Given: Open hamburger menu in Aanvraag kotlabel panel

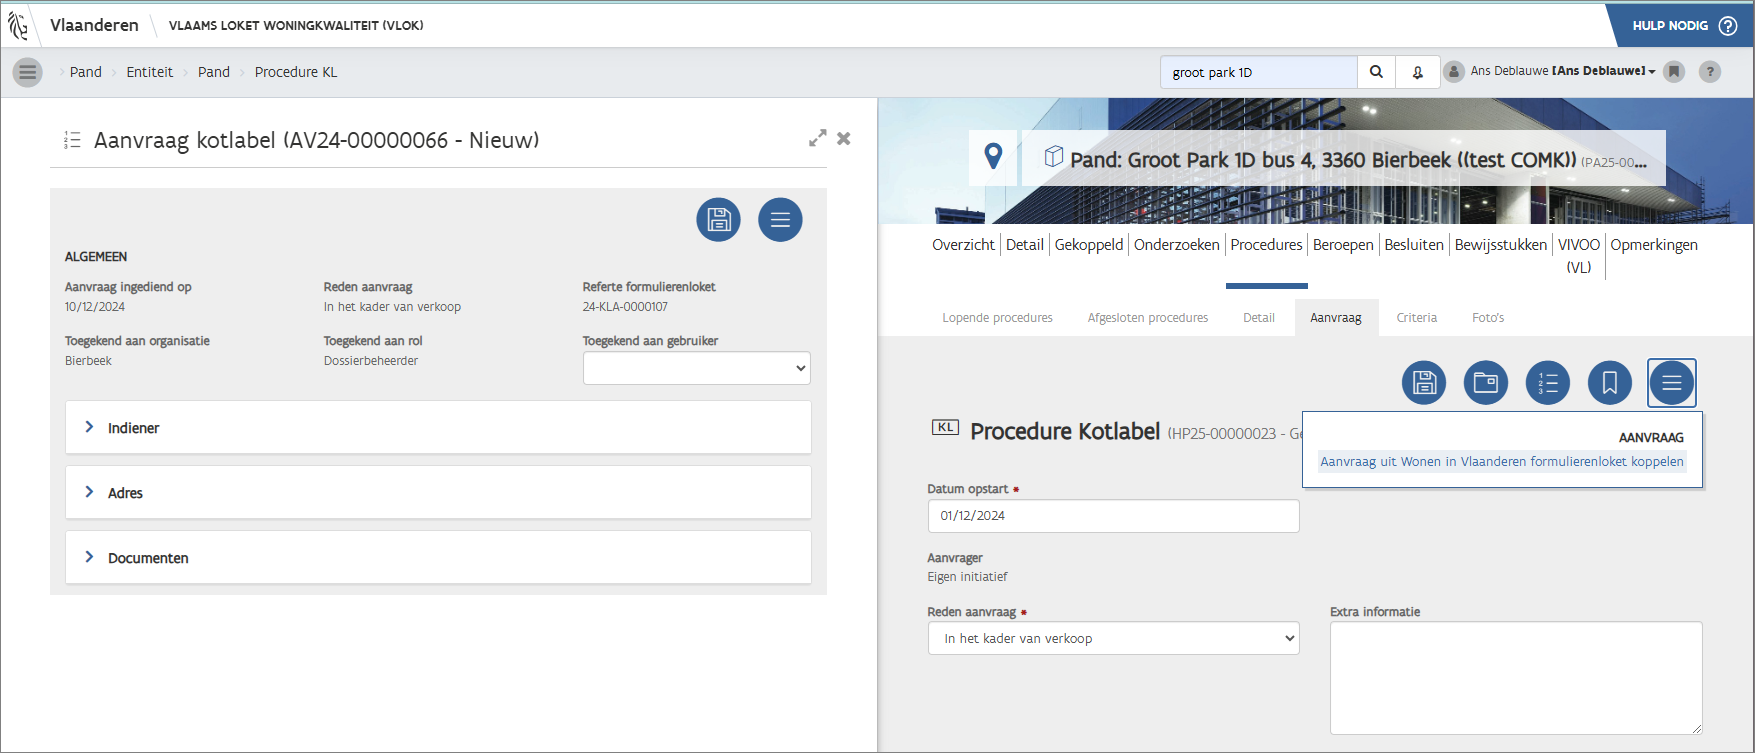Looking at the screenshot, I should coord(780,220).
